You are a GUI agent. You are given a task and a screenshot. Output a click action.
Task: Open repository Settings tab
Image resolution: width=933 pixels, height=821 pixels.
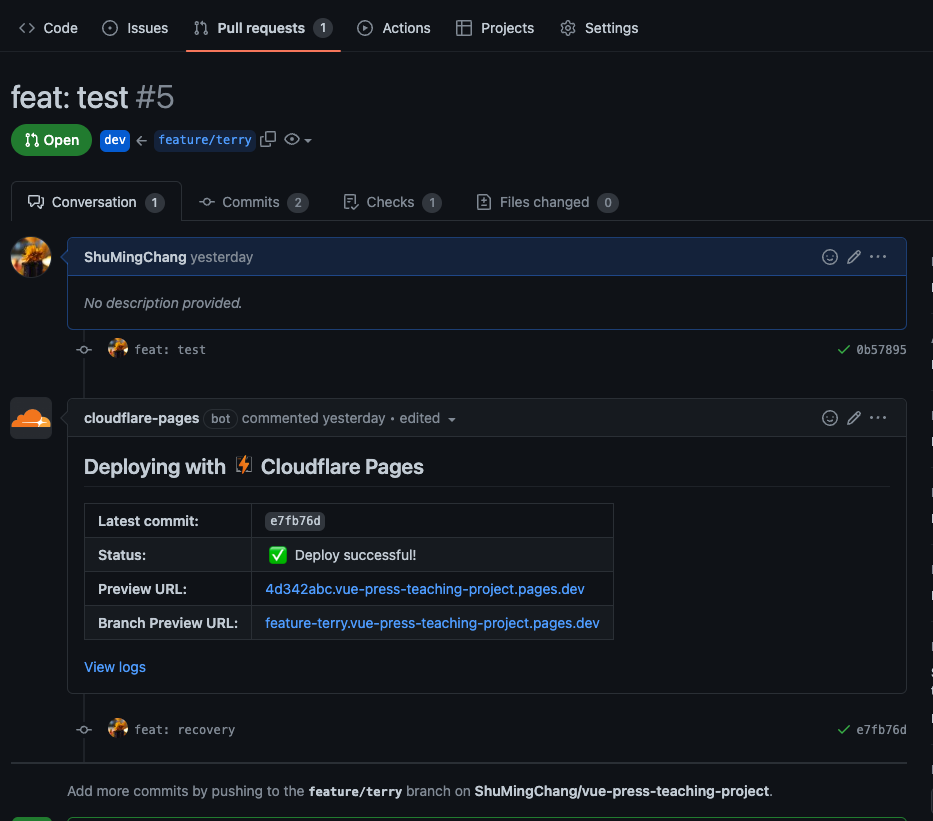coord(599,28)
